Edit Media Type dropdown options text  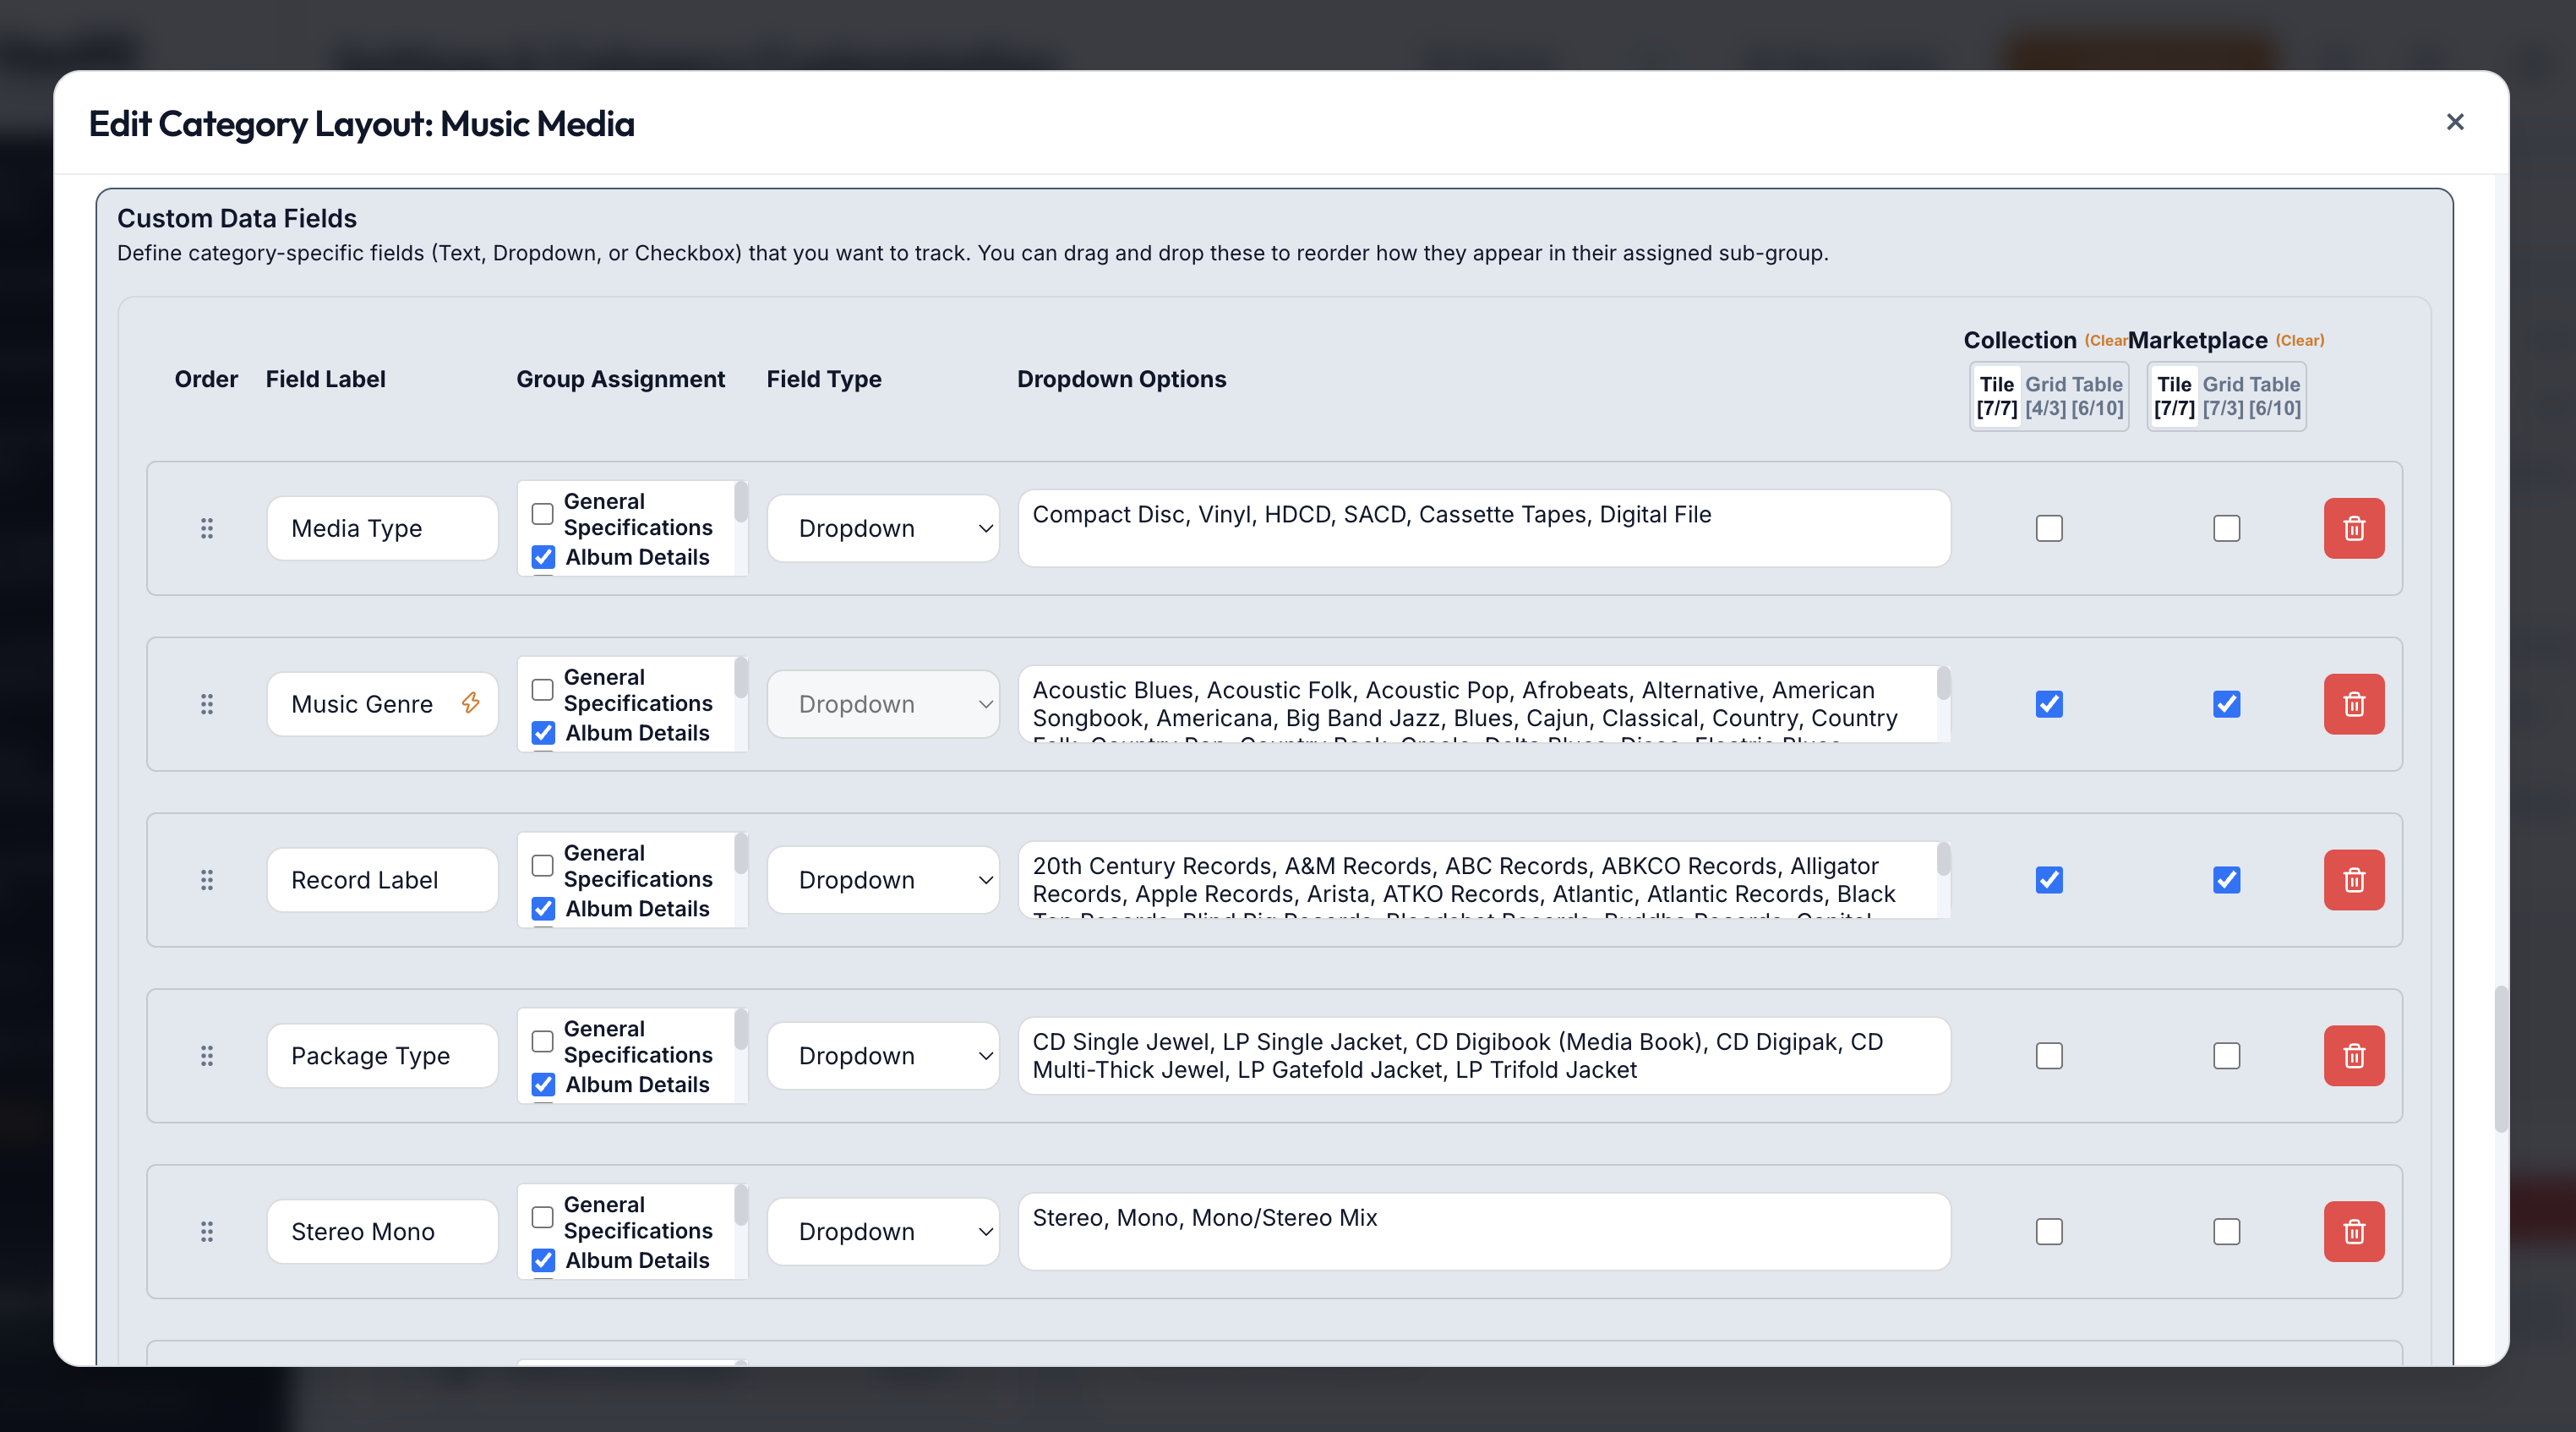click(x=1484, y=528)
